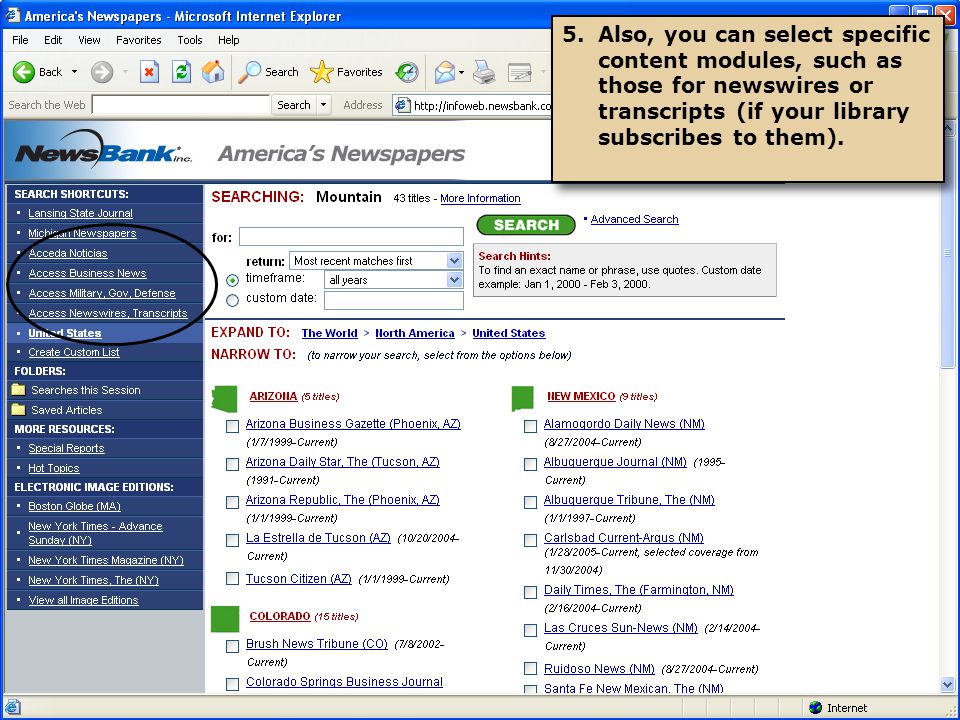This screenshot has height=720, width=960.
Task: Open Favorites star toolbar icon
Action: [x=321, y=72]
